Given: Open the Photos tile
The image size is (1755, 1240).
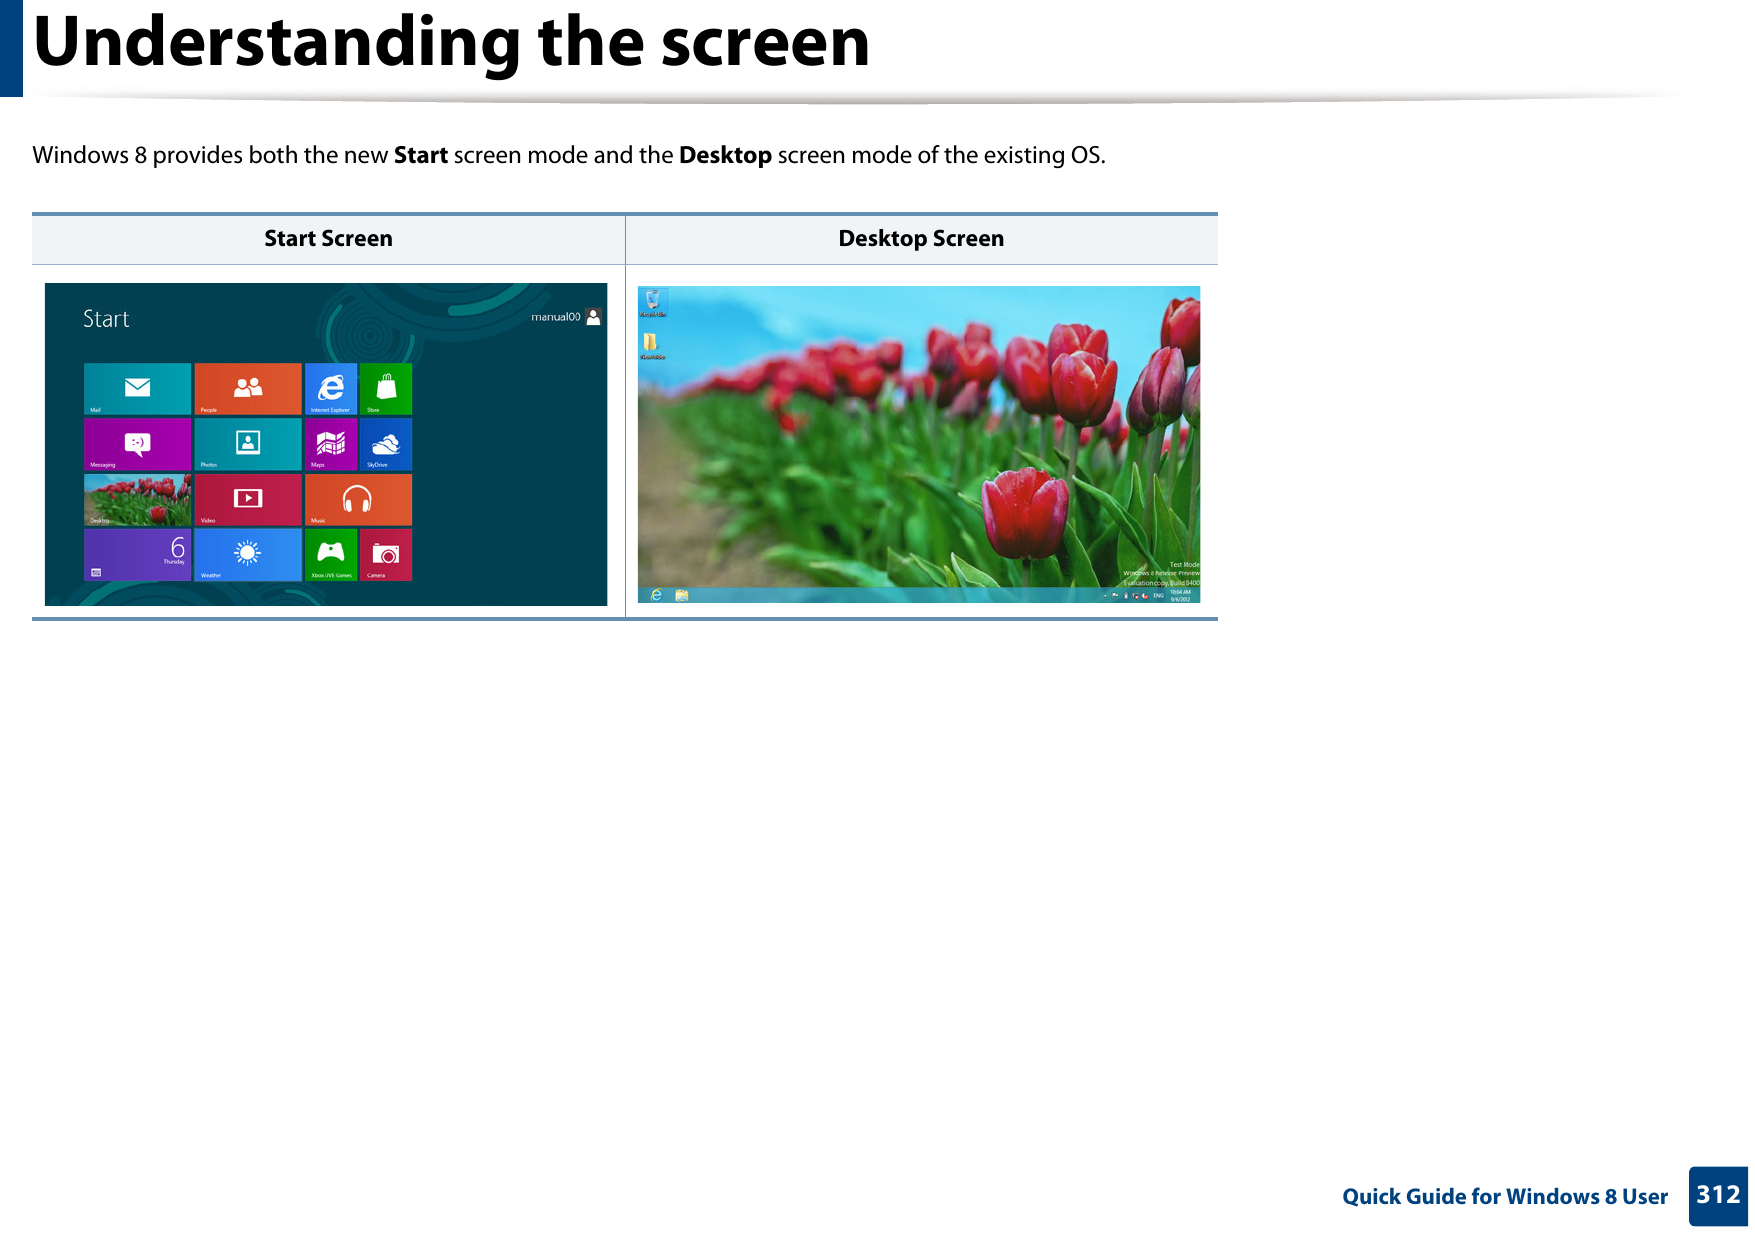Looking at the screenshot, I should (x=248, y=445).
